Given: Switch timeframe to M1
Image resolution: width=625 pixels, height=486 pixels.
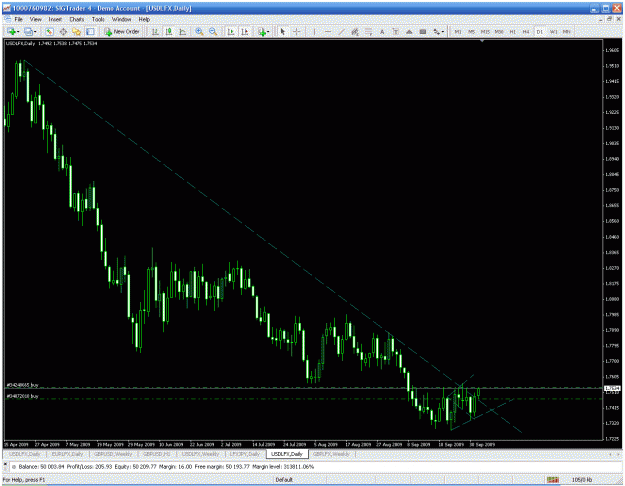Looking at the screenshot, I should pos(458,31).
